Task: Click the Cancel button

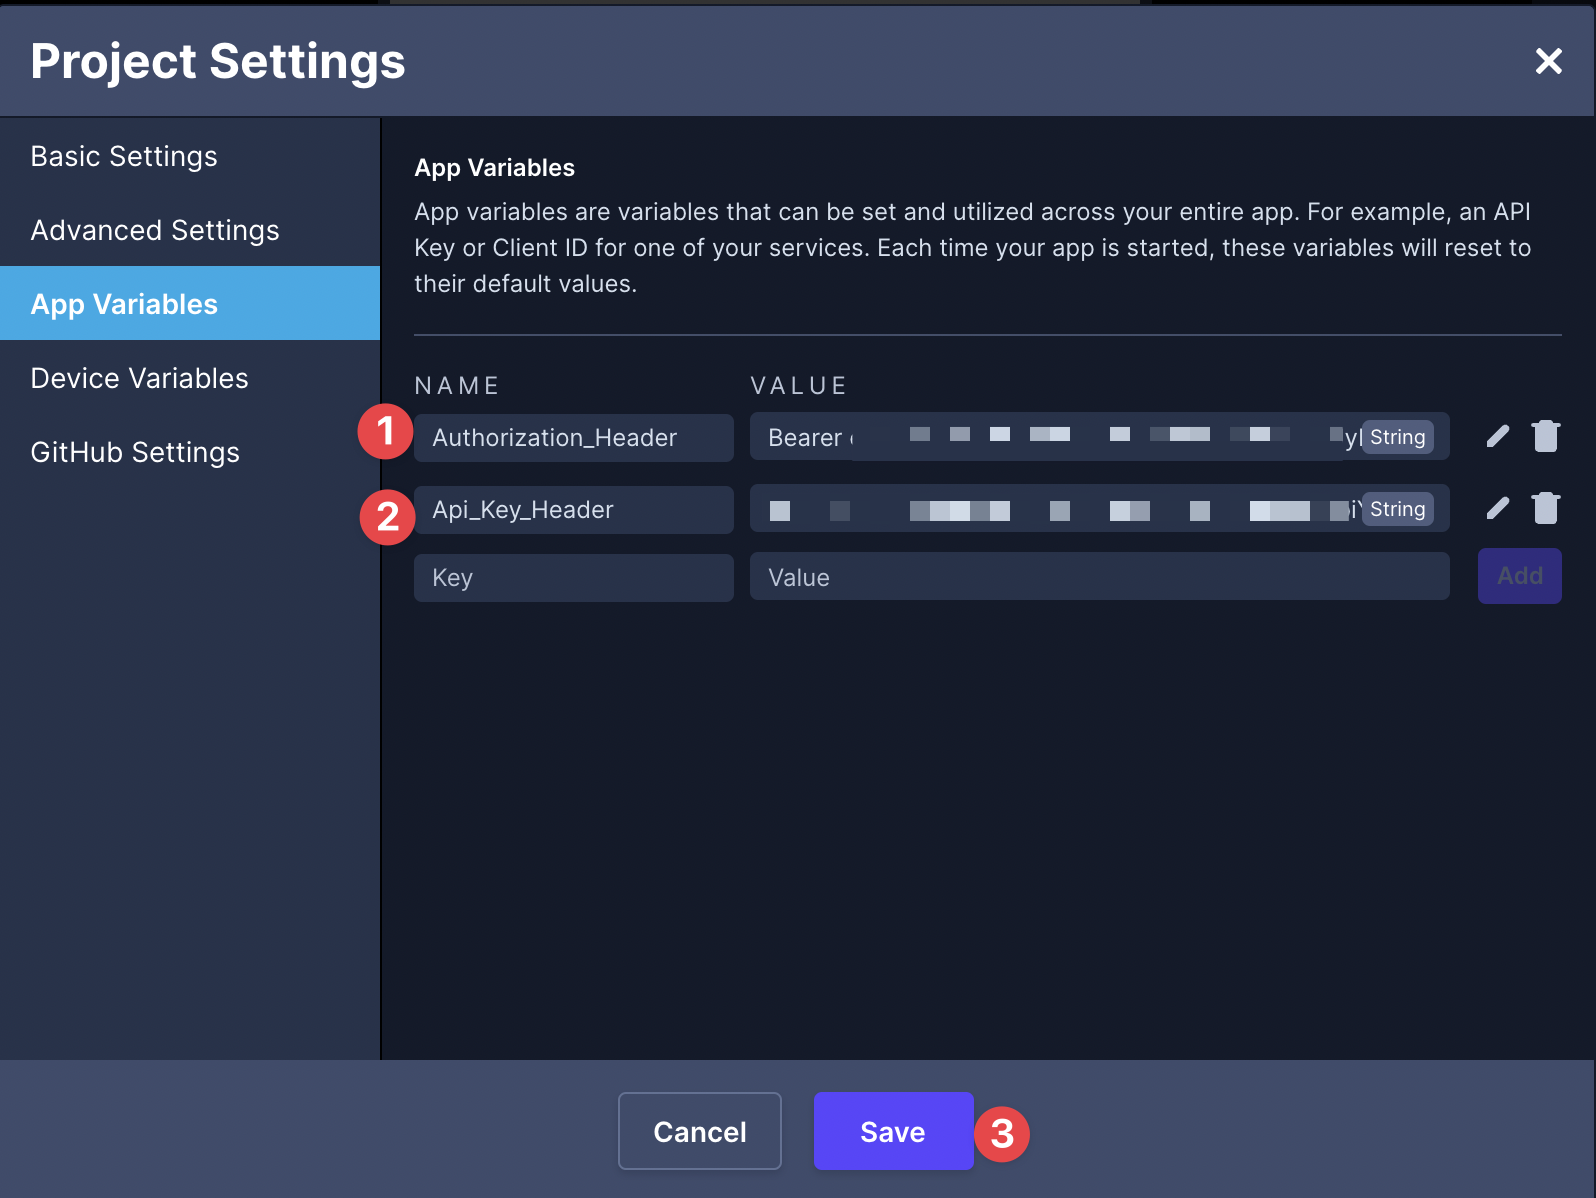Action: coord(700,1131)
